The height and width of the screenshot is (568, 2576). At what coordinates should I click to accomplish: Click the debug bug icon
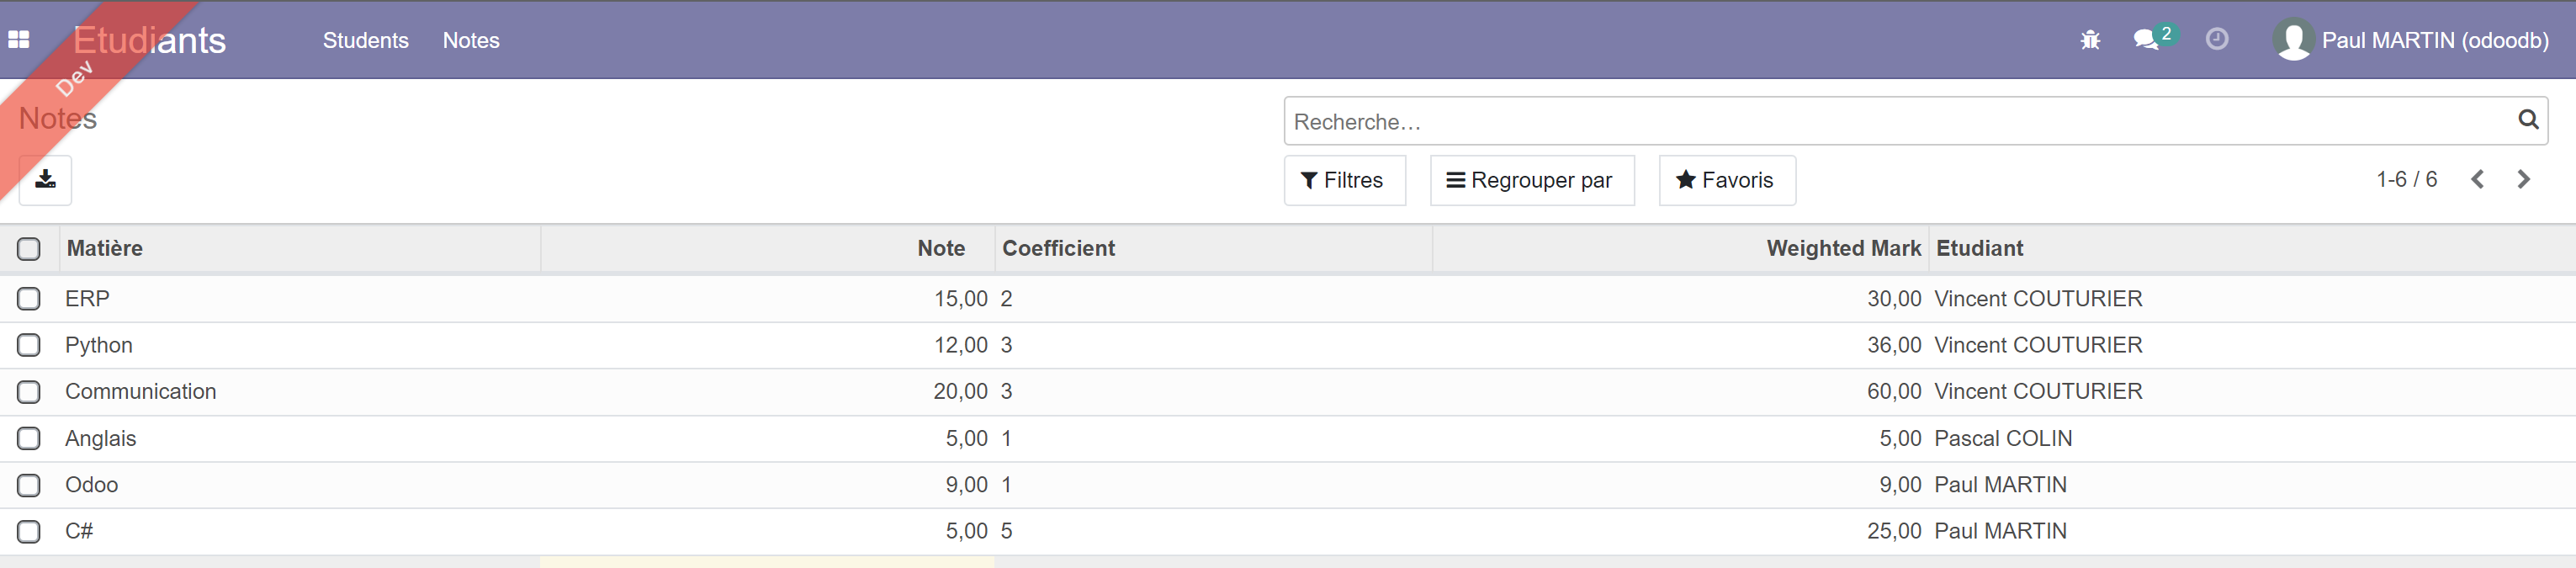point(2089,40)
